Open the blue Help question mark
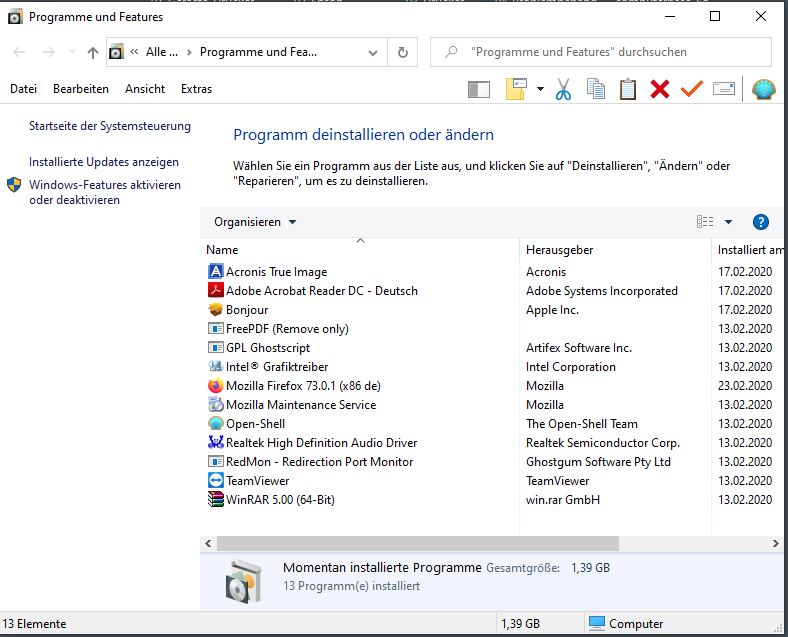 [760, 222]
